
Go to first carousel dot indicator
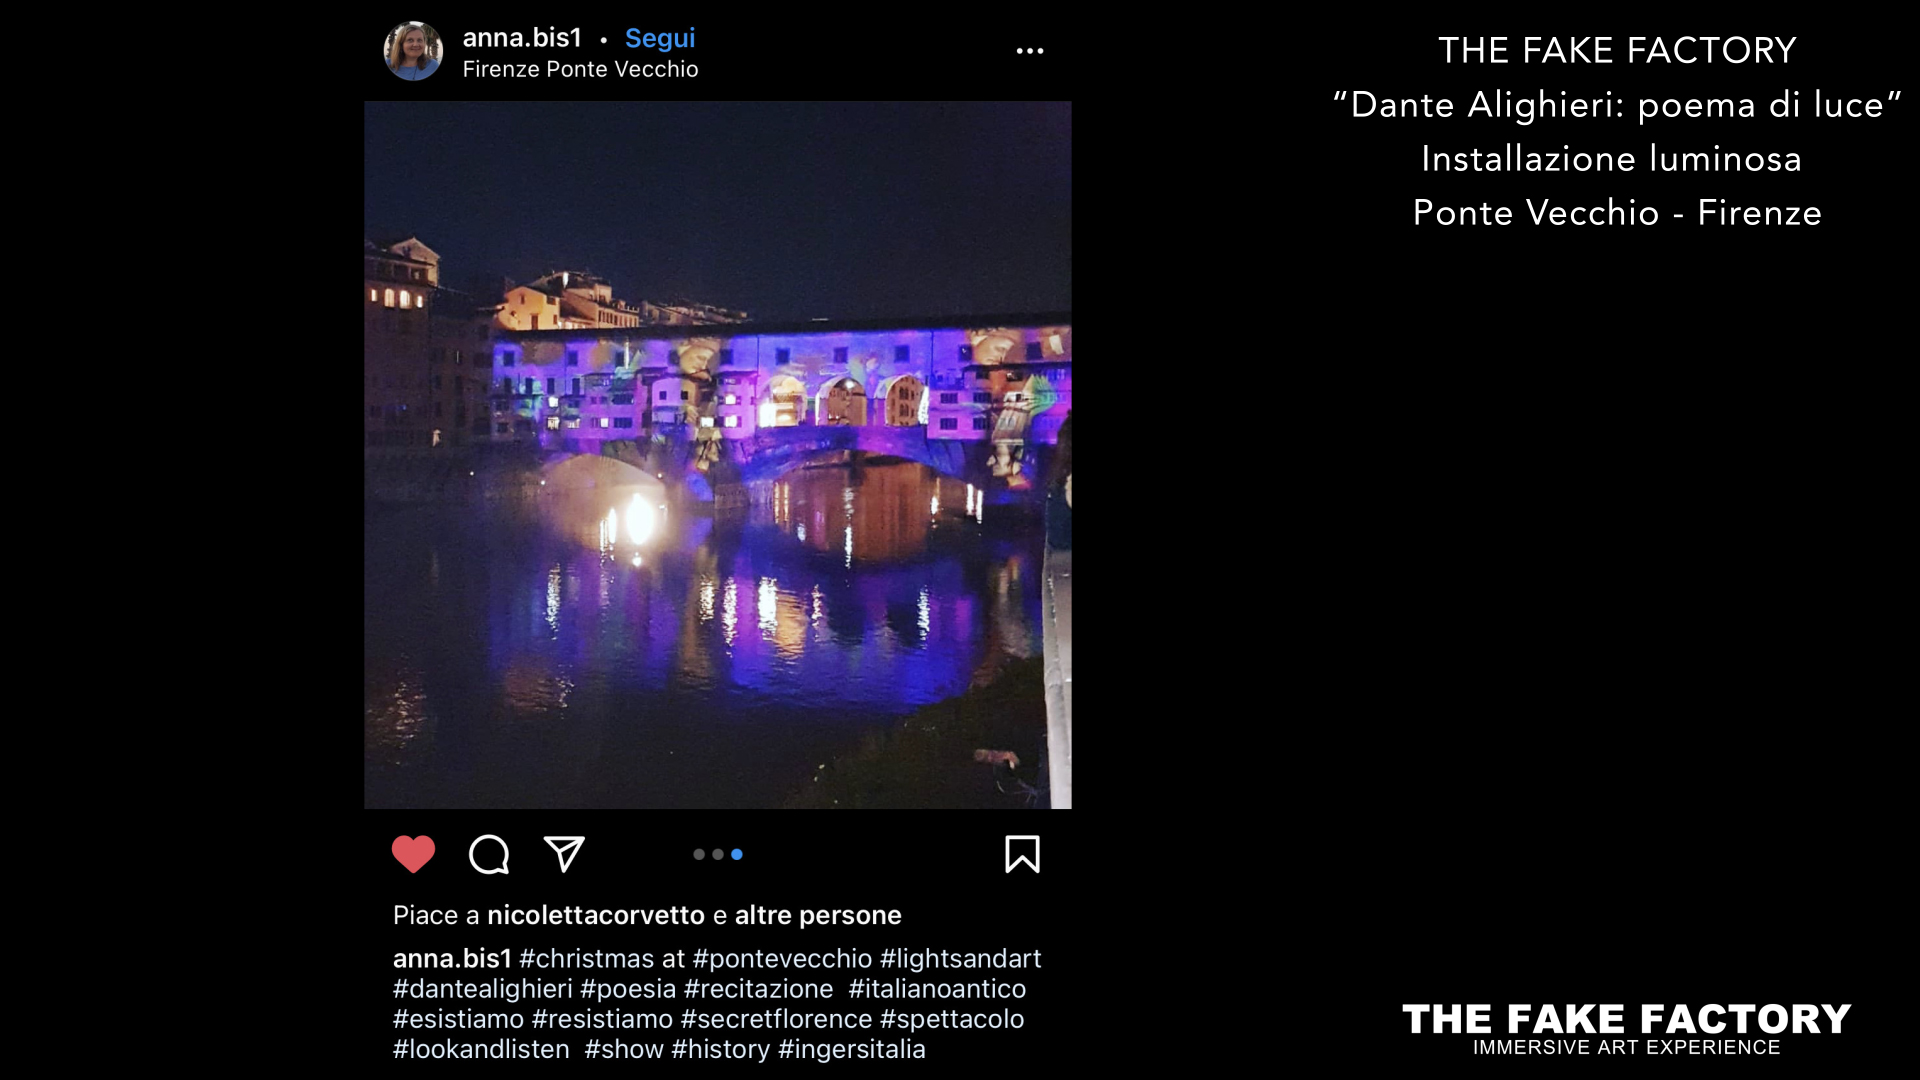point(699,854)
